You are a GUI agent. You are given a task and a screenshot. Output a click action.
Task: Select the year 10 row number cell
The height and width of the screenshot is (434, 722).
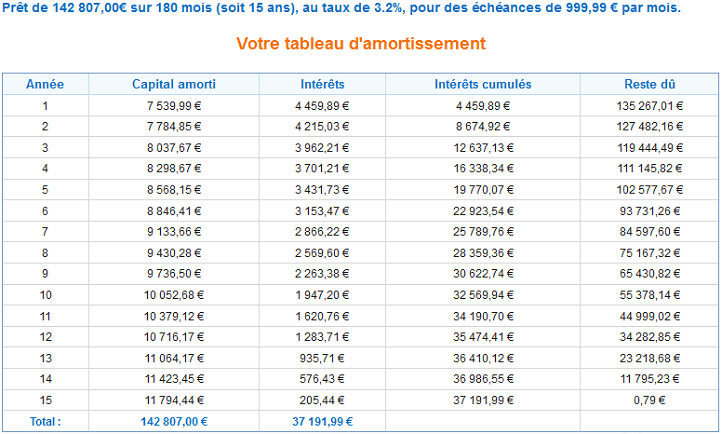45,295
